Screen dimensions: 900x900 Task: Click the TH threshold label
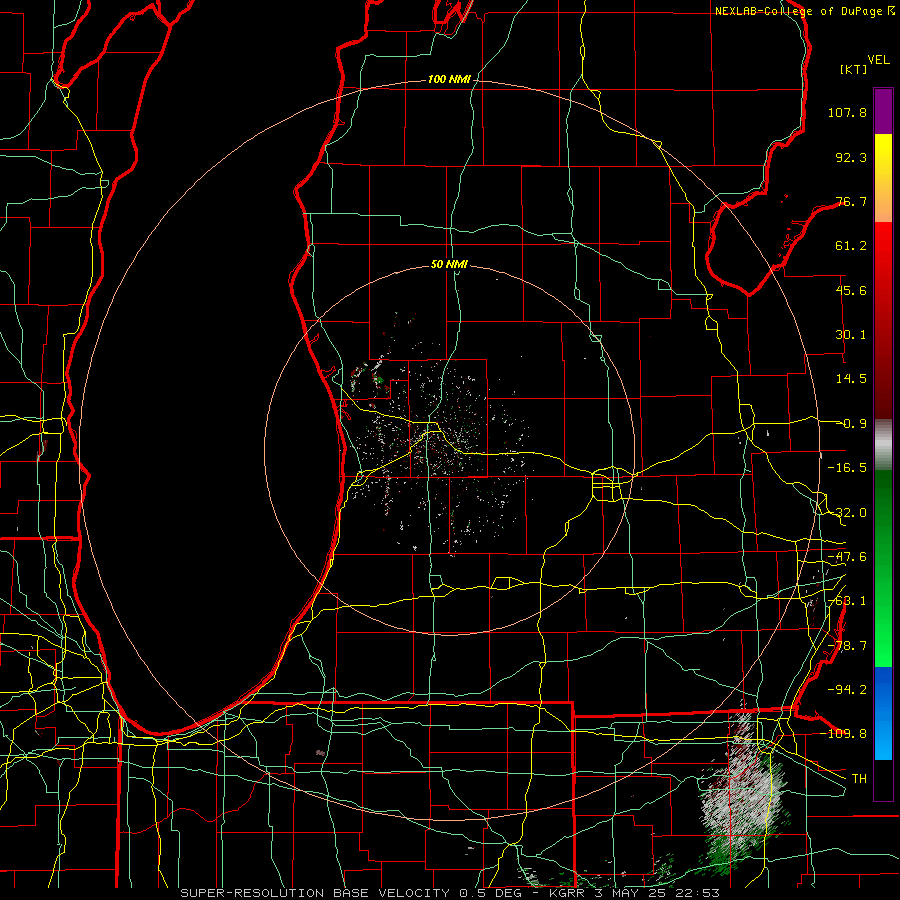tap(859, 778)
